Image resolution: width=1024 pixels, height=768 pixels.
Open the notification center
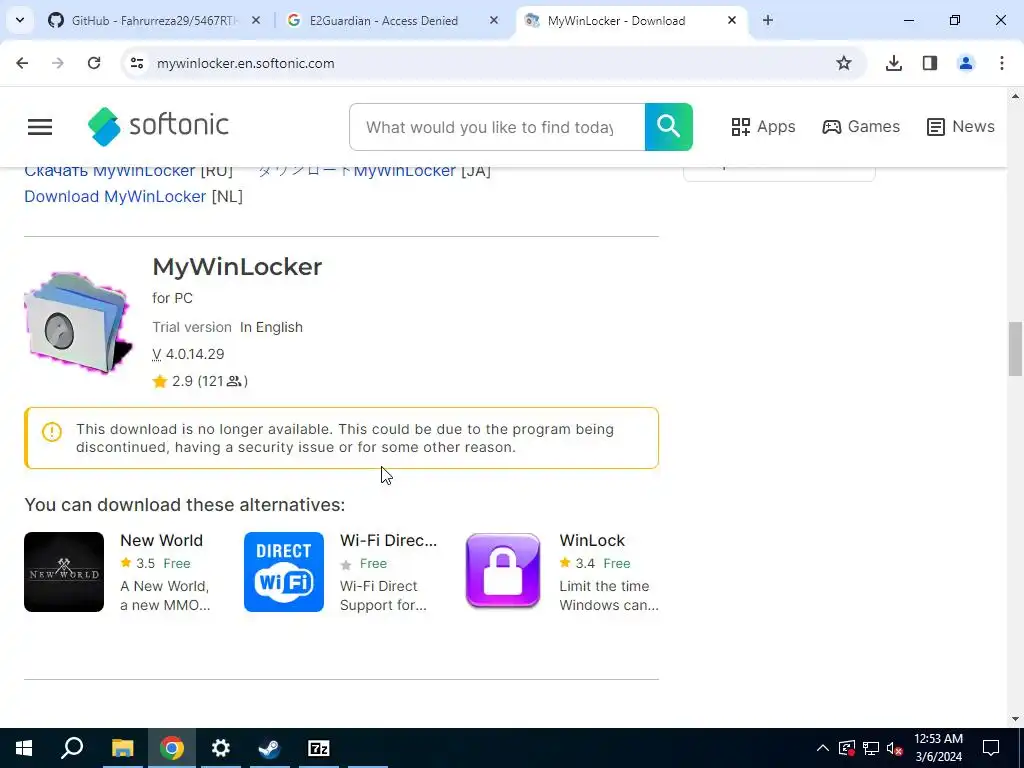tap(991, 748)
